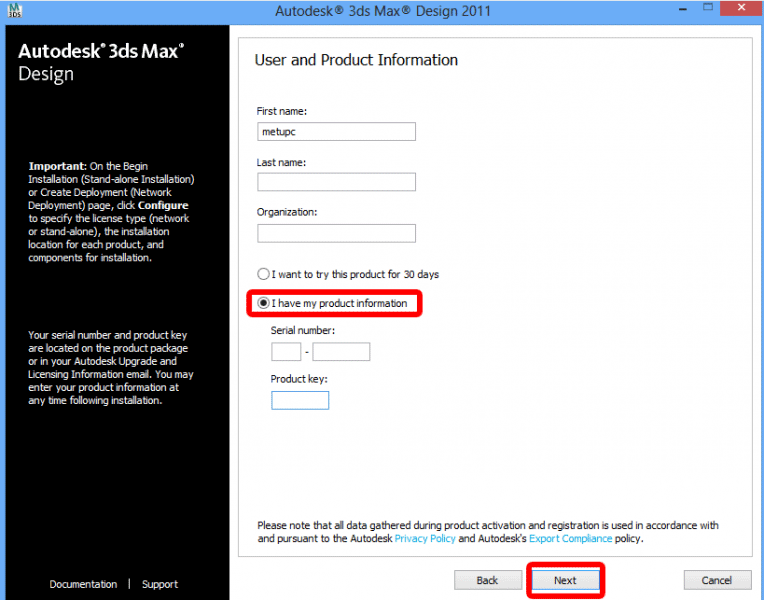This screenshot has height=600, width=764.
Task: Open the Export Compliance link
Action: tap(571, 539)
